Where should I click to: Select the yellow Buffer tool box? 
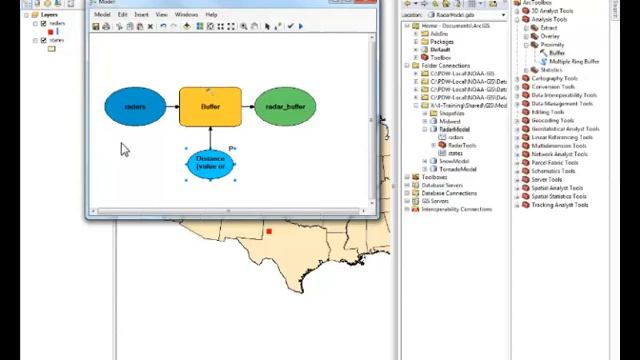[210, 107]
